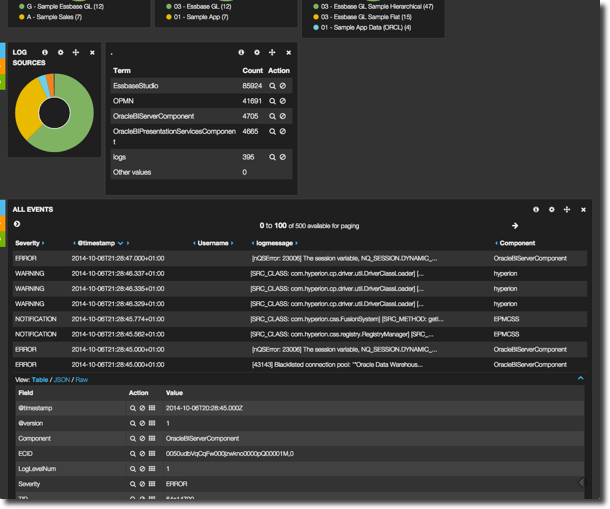610x509 pixels.
Task: Exclude the @timestamp field value
Action: tap(142, 408)
